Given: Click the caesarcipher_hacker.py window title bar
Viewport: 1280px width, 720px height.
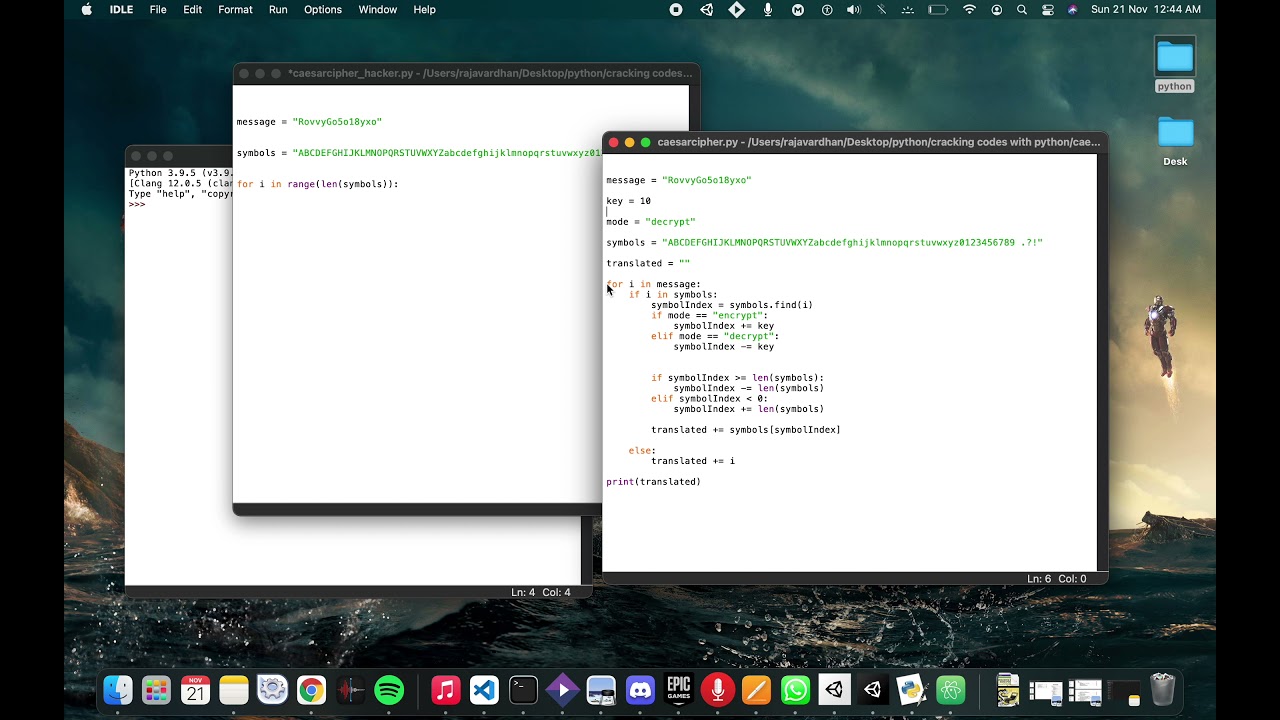Looking at the screenshot, I should click(x=466, y=73).
